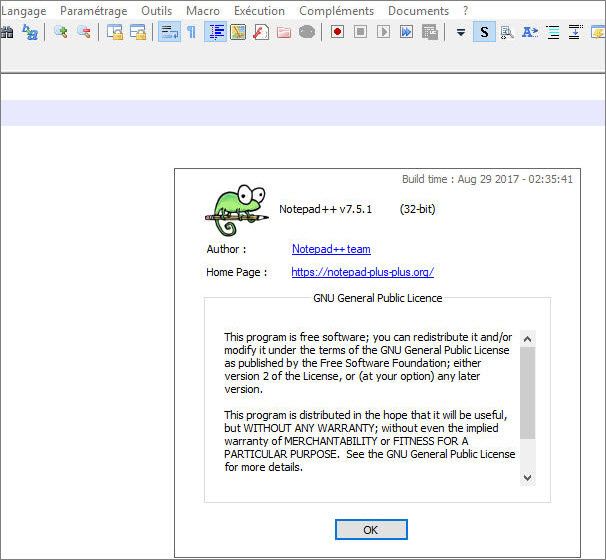The height and width of the screenshot is (560, 606).
Task: Click OK to close the About dialog
Action: (371, 529)
